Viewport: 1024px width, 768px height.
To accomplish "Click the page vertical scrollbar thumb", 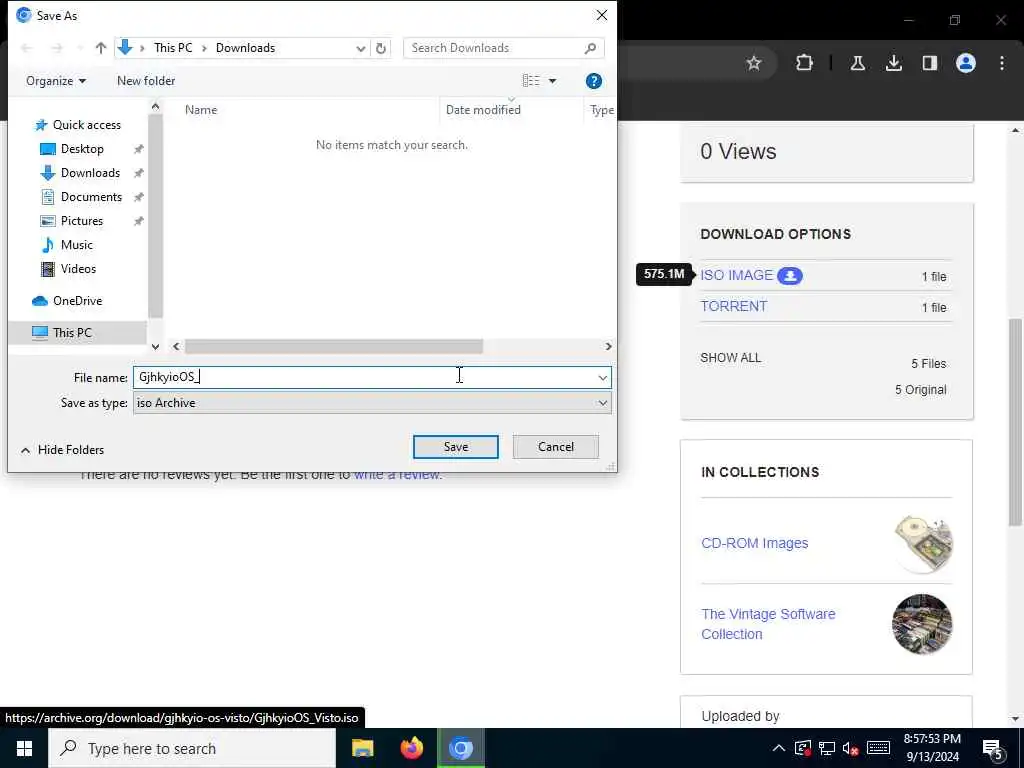I will [1015, 421].
